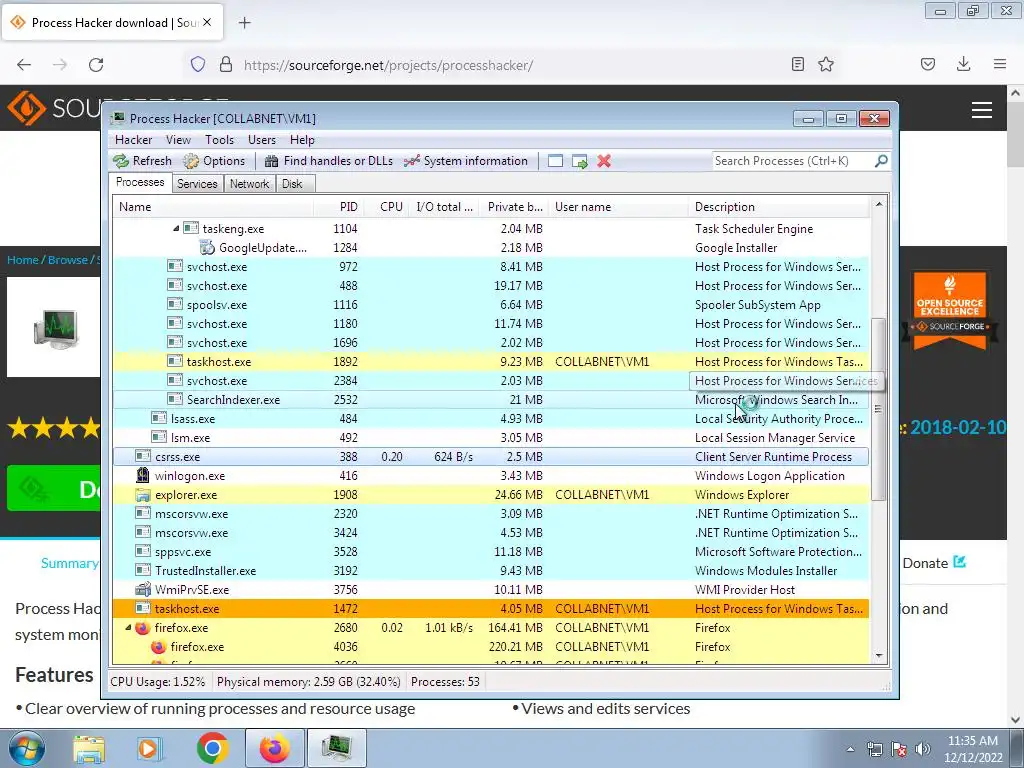Screen dimensions: 1024x768
Task: Click the find window toolbar icon
Action: click(x=555, y=161)
